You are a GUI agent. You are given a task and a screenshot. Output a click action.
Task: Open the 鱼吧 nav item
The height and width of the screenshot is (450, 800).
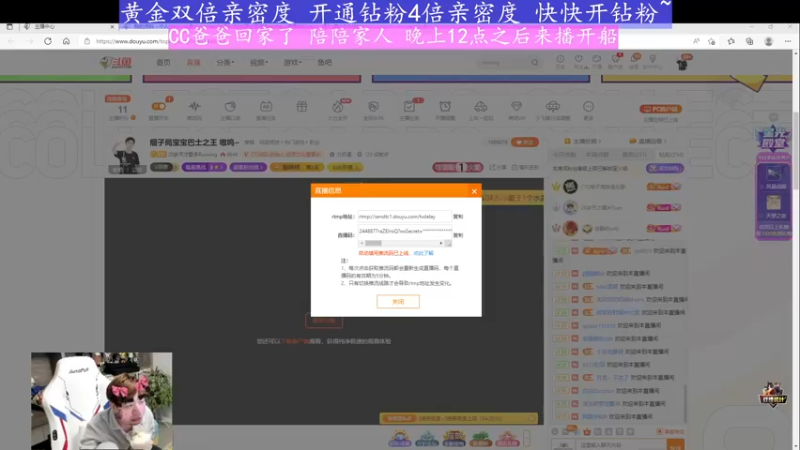tap(324, 62)
